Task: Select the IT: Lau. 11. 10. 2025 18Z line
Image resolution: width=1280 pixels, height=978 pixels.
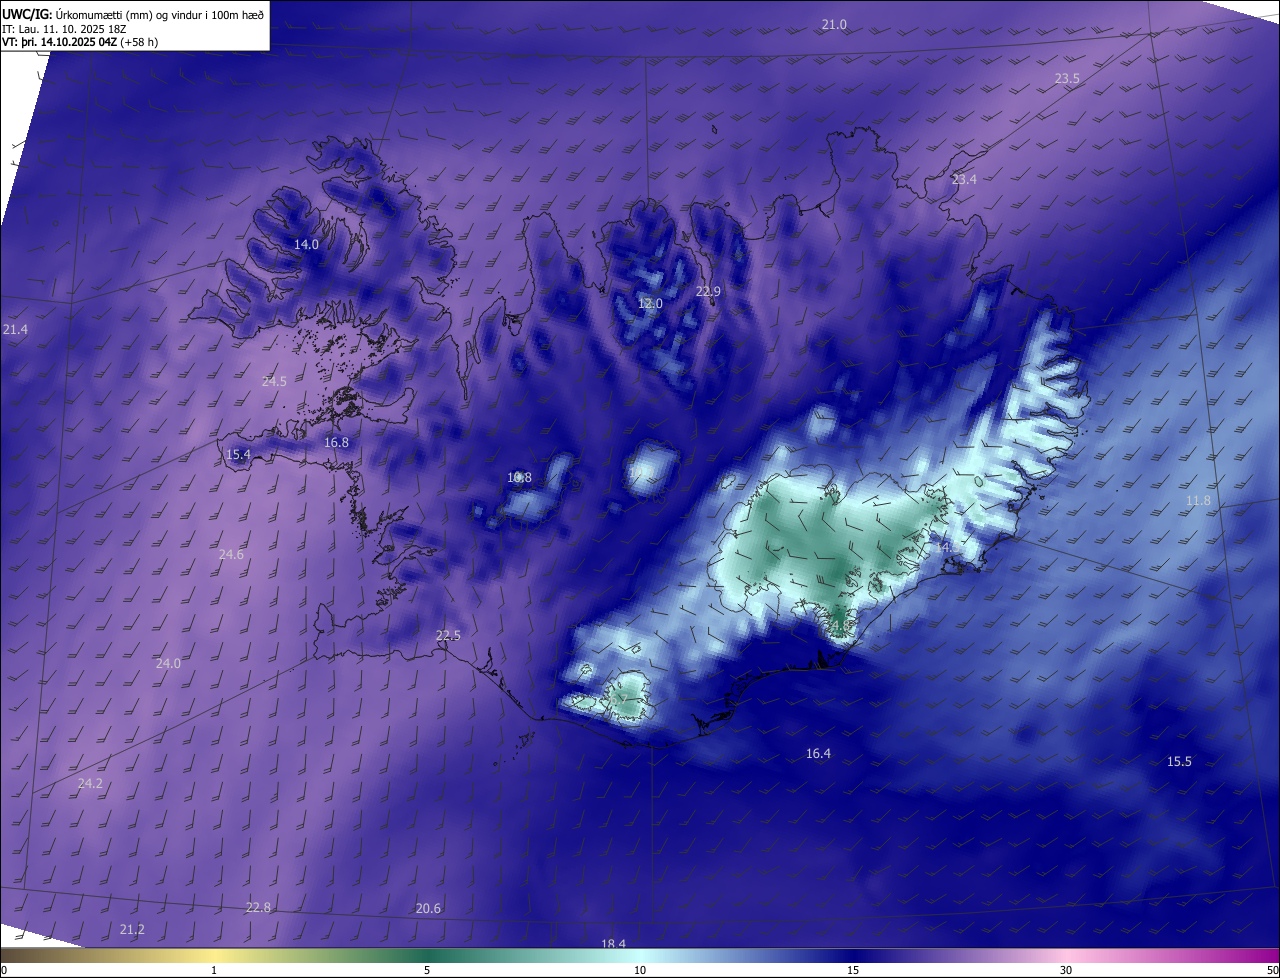Action: (64, 29)
